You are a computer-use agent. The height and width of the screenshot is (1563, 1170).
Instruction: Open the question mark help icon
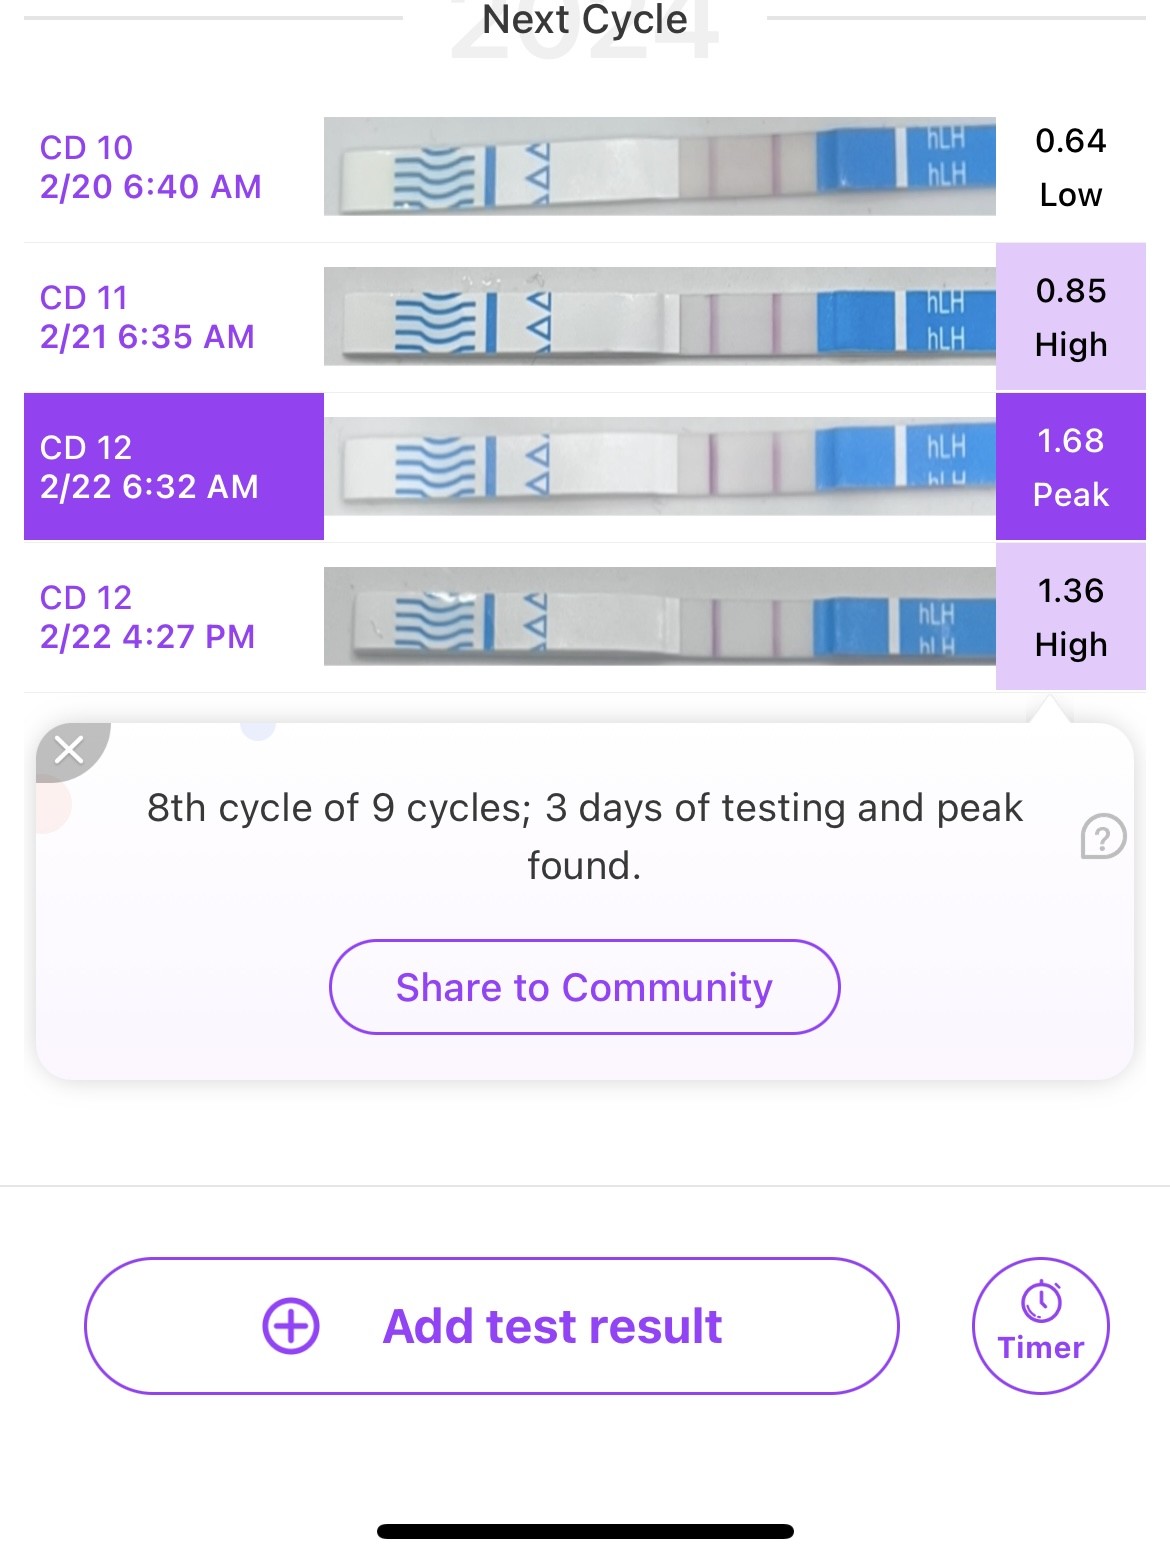pyautogui.click(x=1103, y=836)
